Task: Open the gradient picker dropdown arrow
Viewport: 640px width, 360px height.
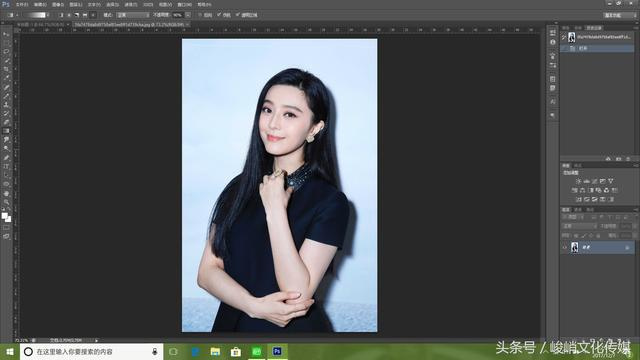Action: pos(48,15)
